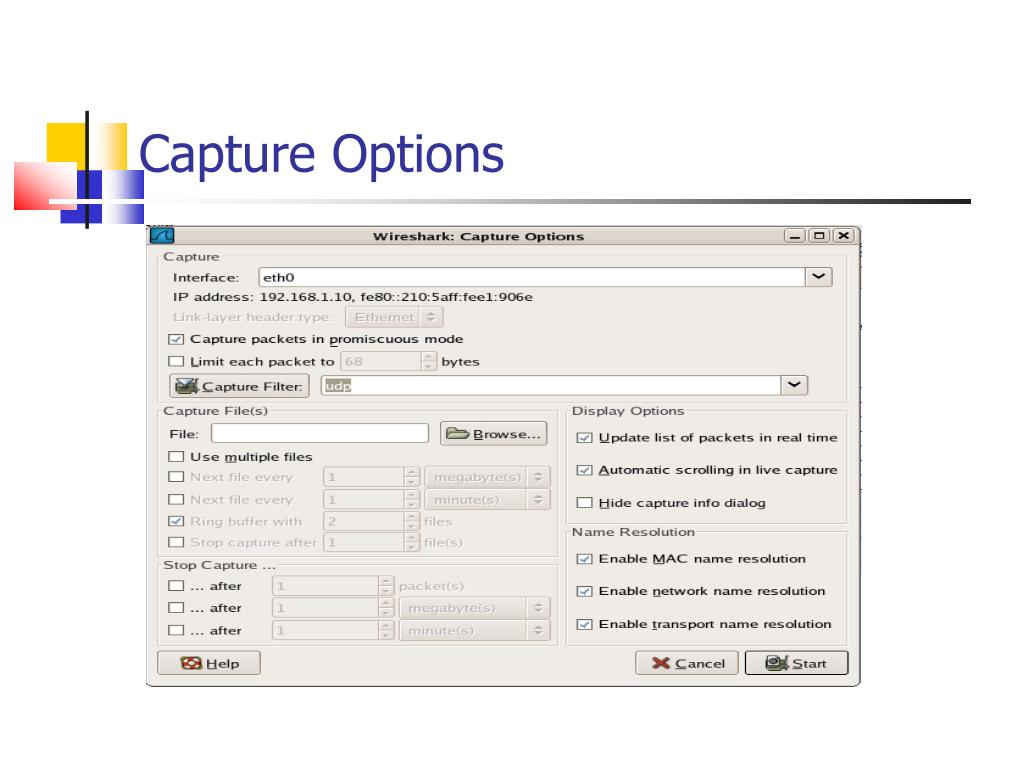The height and width of the screenshot is (768, 1024).
Task: Check Stop Capture after minute(s) option
Action: tap(176, 630)
